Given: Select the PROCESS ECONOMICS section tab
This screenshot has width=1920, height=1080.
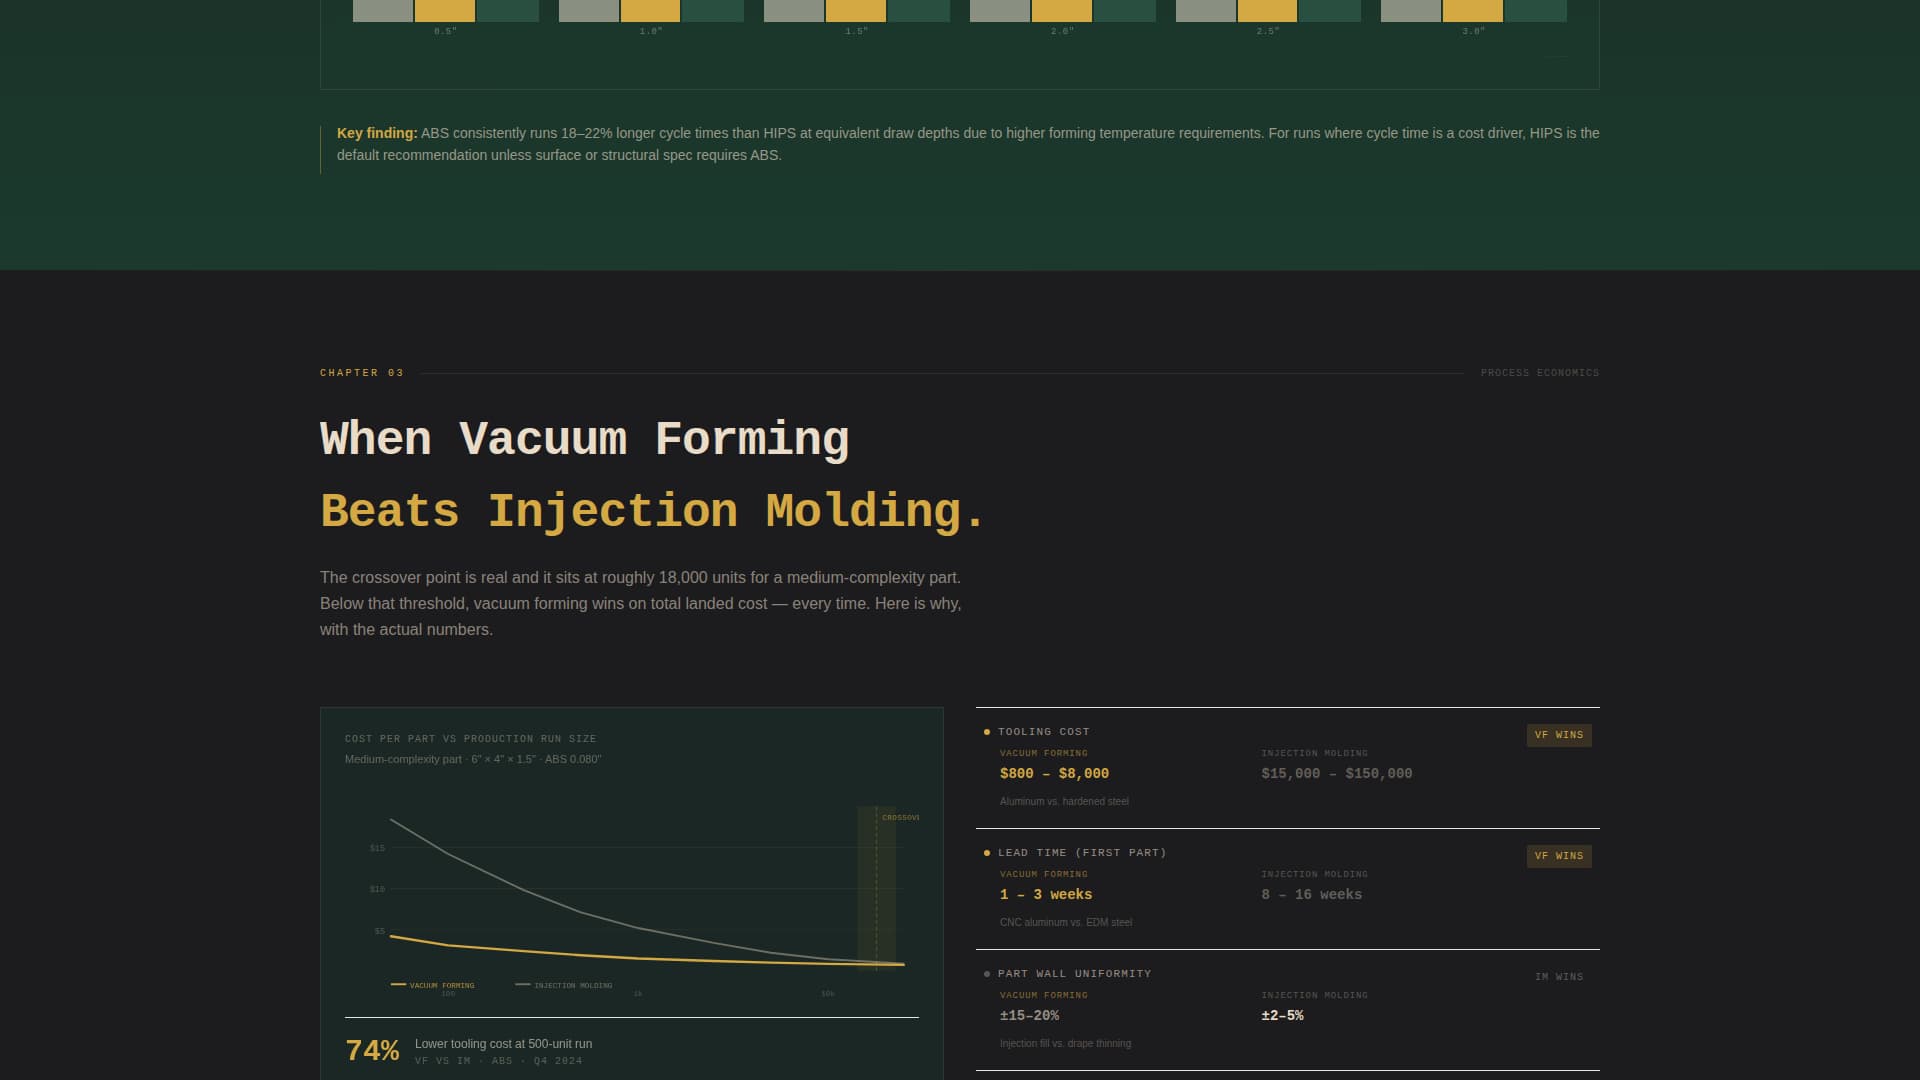Looking at the screenshot, I should pyautogui.click(x=1540, y=372).
